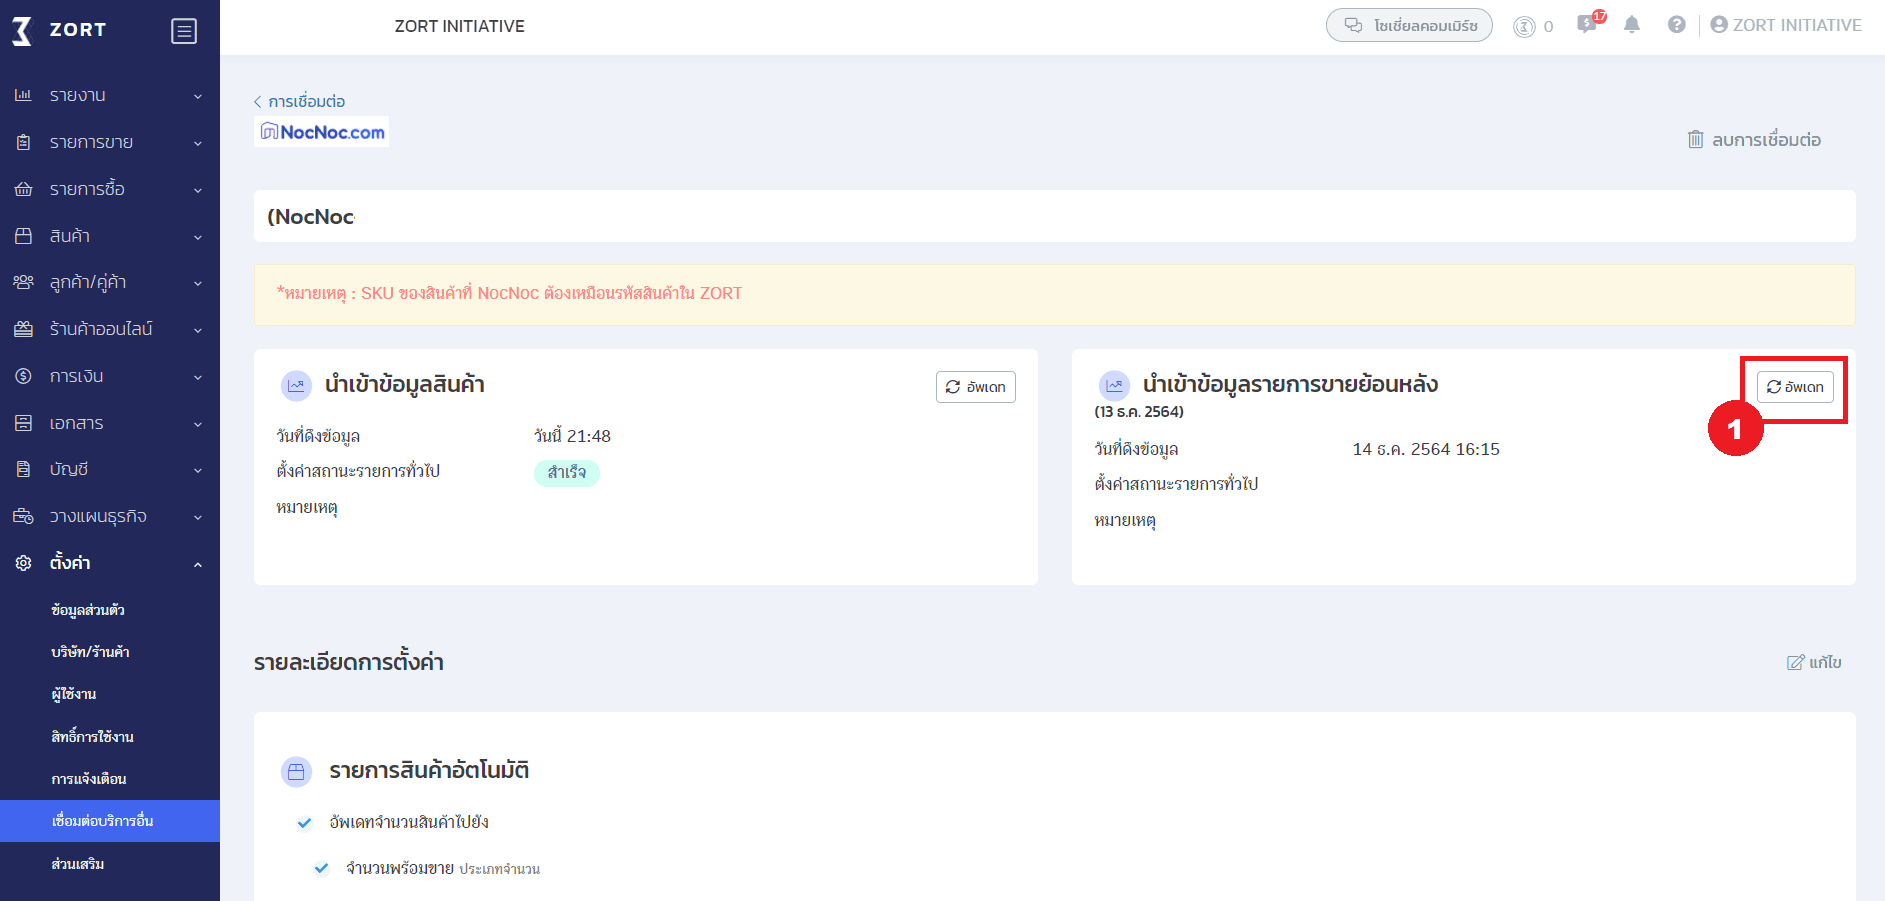Open the รายการซื้อ purchase basket icon
The height and width of the screenshot is (901, 1885).
click(x=23, y=189)
